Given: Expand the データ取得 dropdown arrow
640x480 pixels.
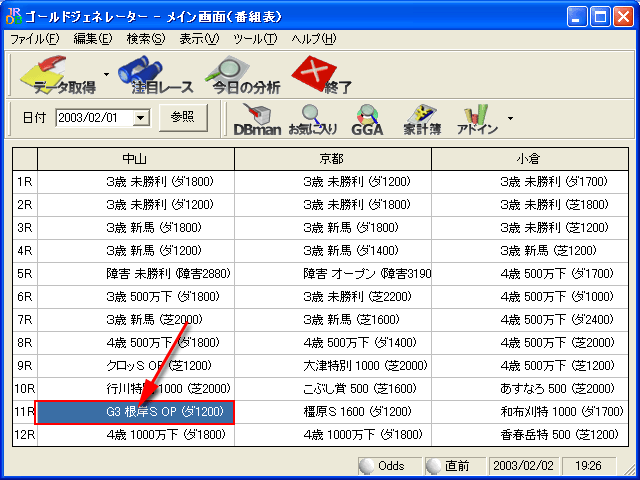Looking at the screenshot, I should pos(103,87).
